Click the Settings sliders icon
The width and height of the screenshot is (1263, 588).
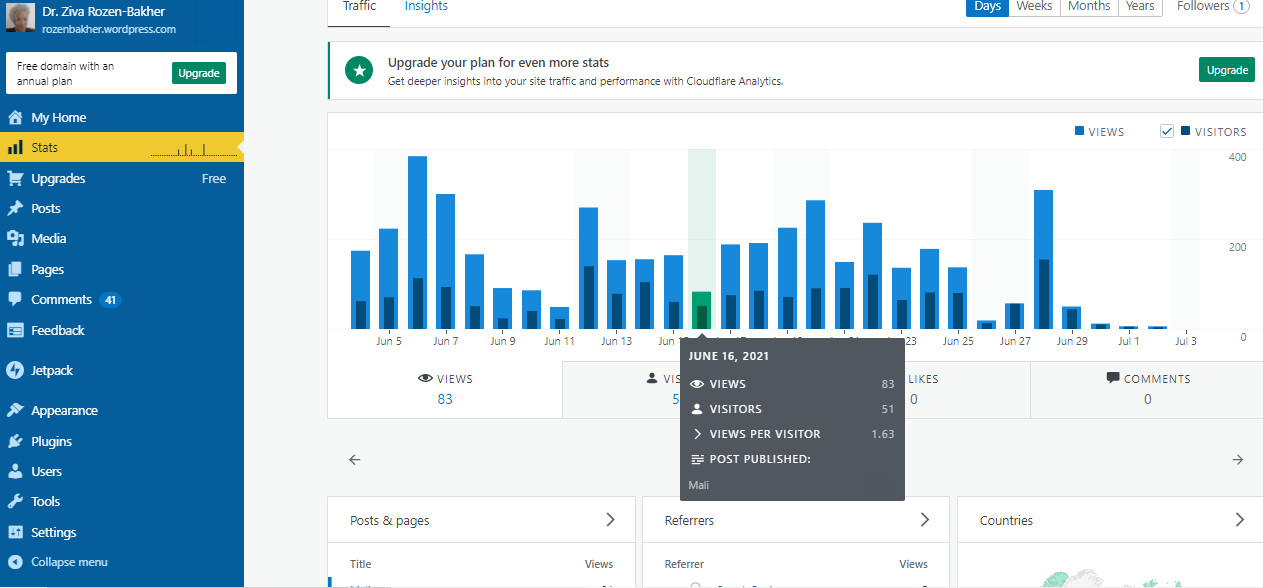15,532
